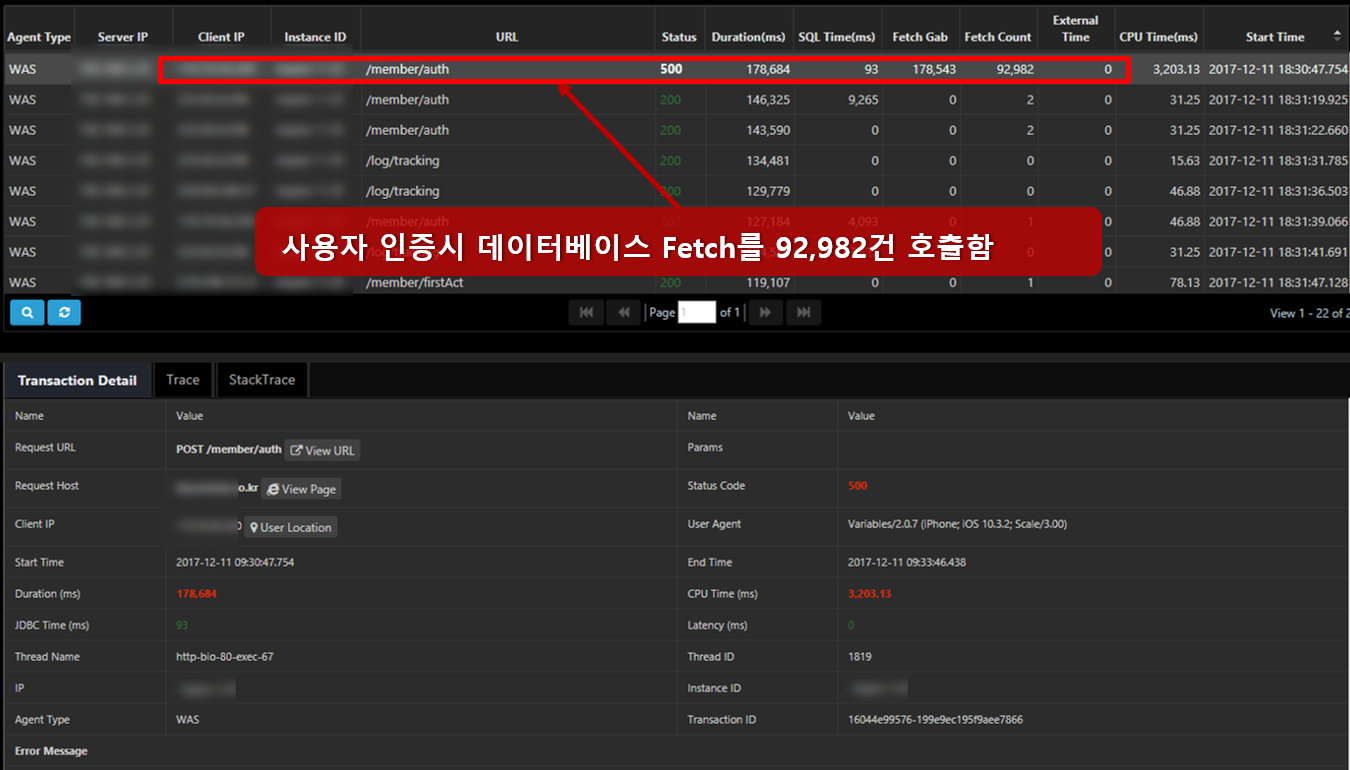Select the Transaction Detail tab
This screenshot has height=770, width=1350.
[77, 380]
